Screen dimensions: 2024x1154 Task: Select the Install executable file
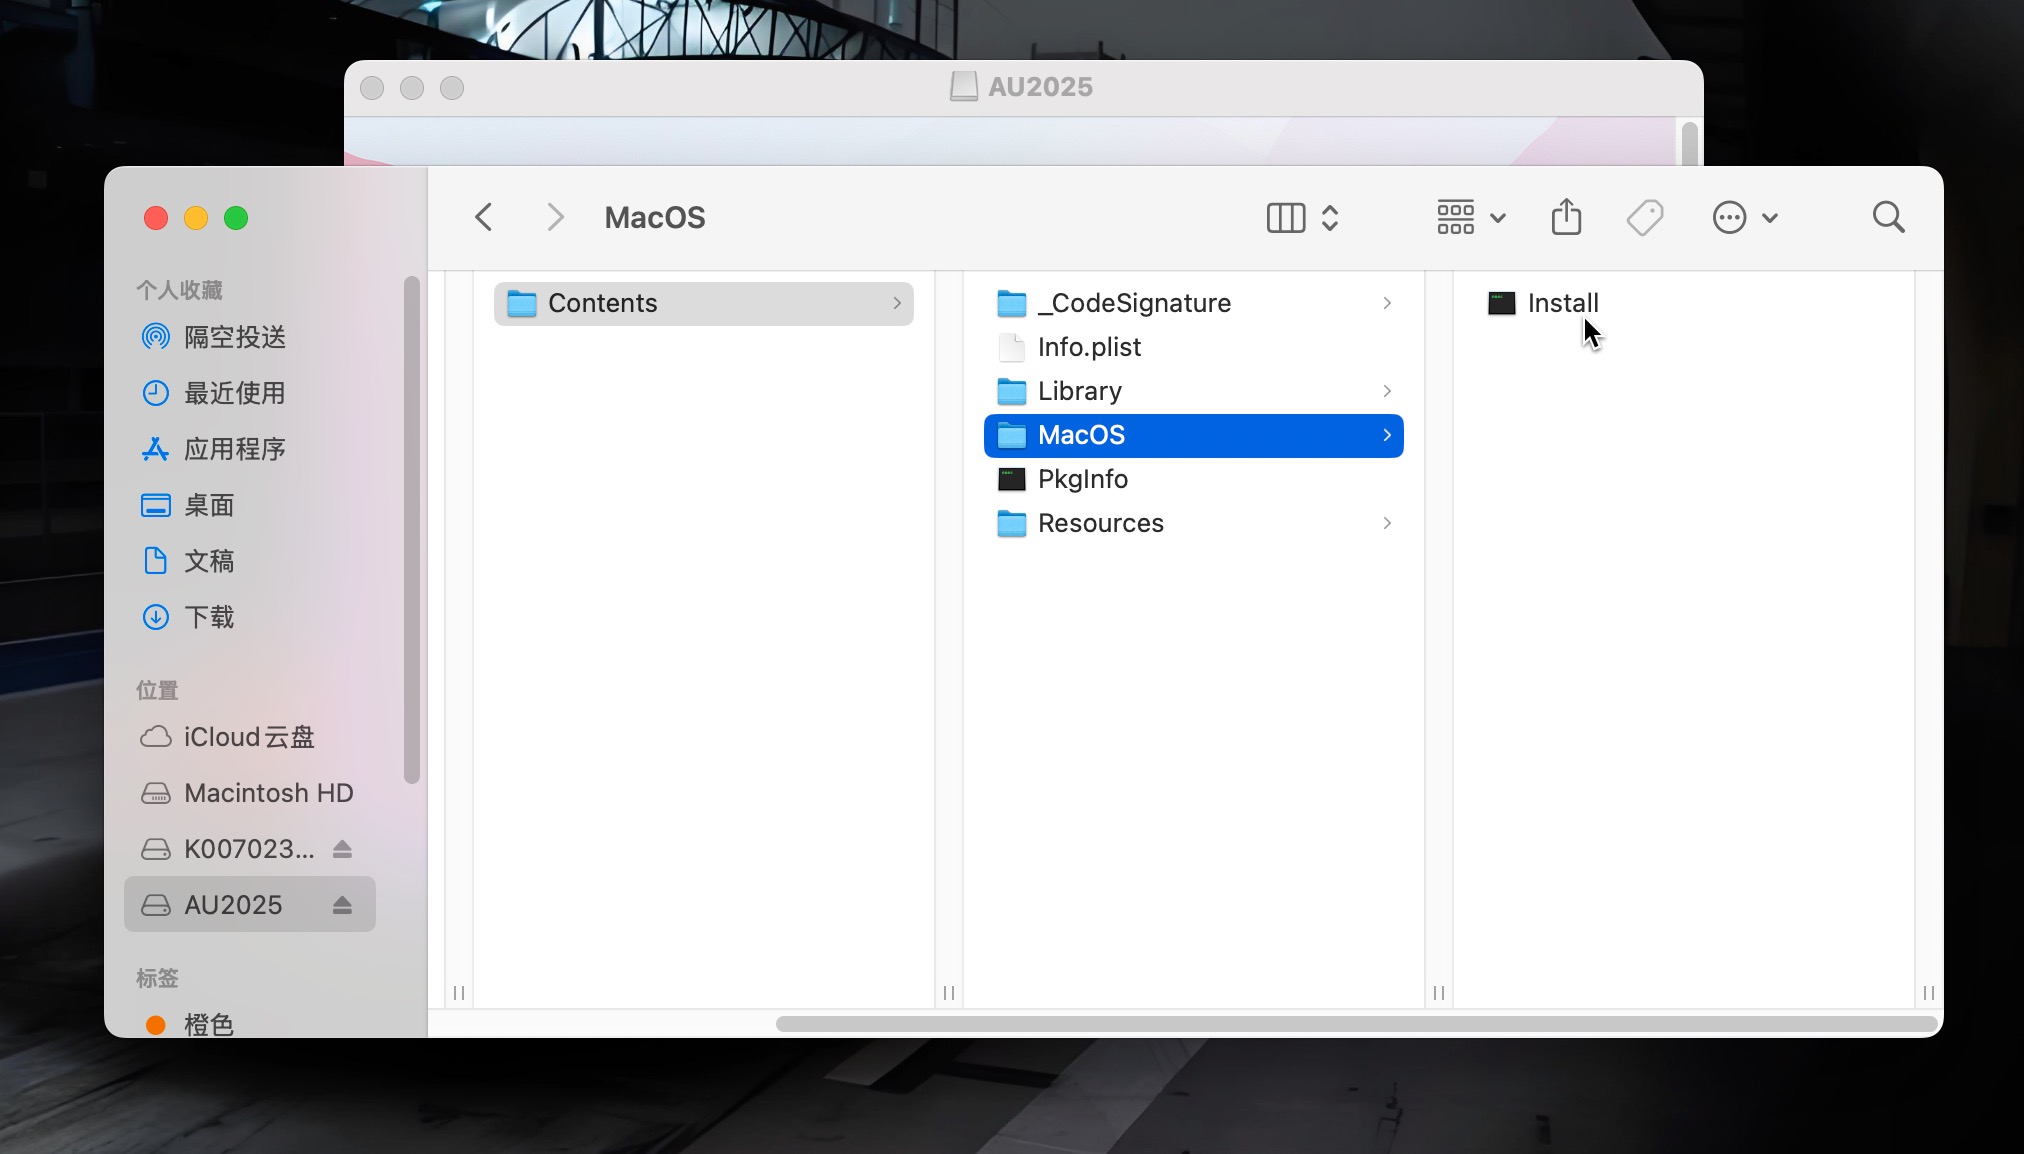pyautogui.click(x=1562, y=303)
